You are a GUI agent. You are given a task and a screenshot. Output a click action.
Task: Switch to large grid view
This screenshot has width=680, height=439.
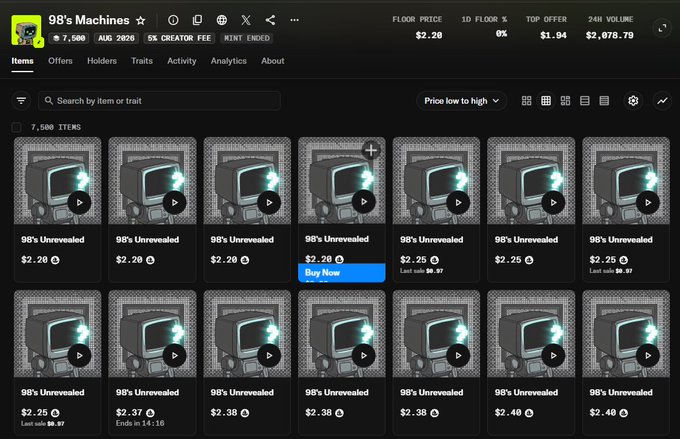526,101
